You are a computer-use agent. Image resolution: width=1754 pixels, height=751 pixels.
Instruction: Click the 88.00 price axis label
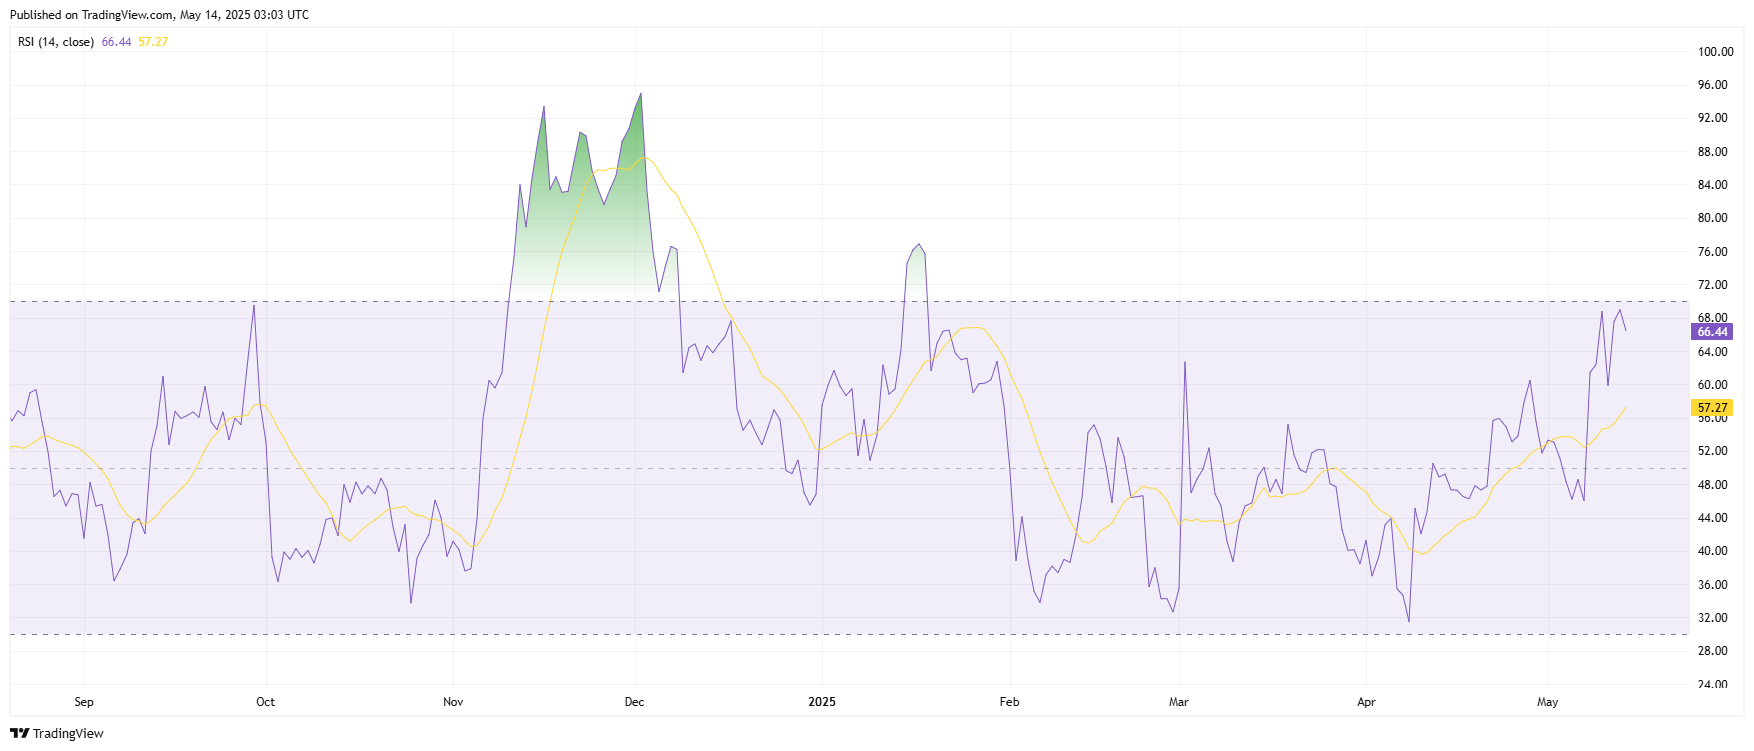coord(1713,152)
